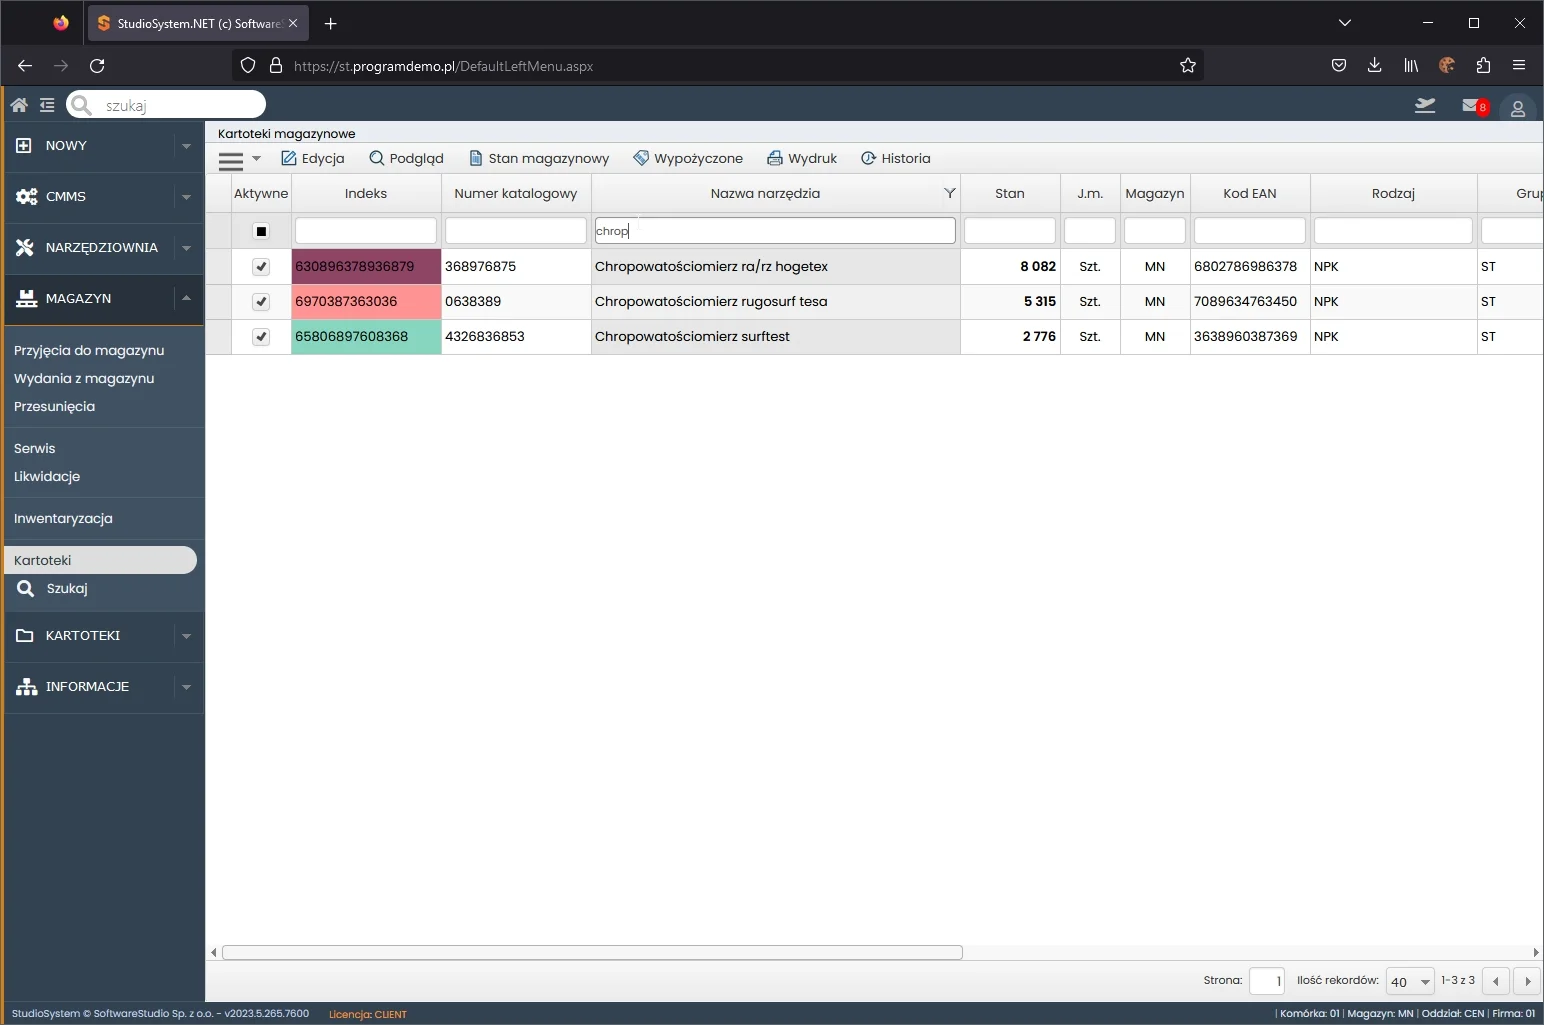Expand the NARZĘDZIOWNIA sidebar section

pyautogui.click(x=101, y=247)
